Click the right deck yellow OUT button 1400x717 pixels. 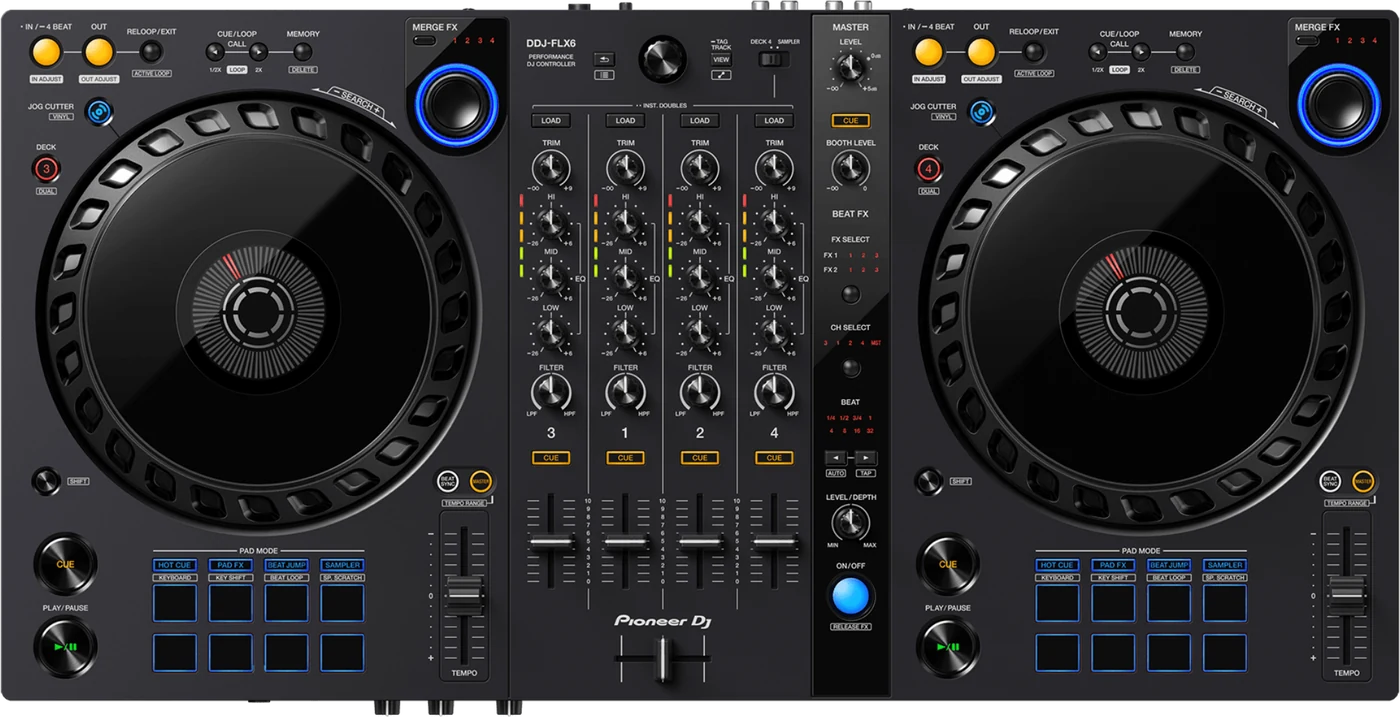pos(981,52)
